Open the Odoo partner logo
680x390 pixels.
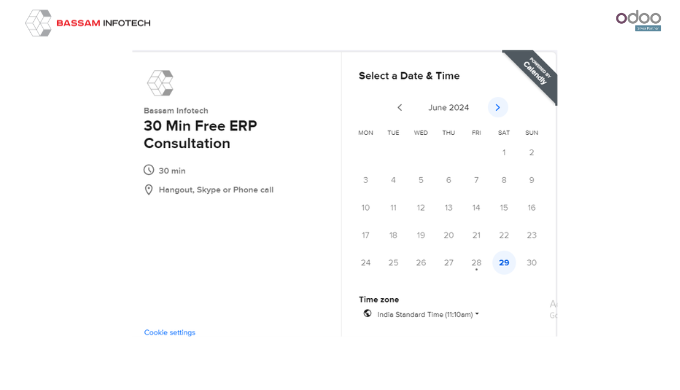coord(638,21)
